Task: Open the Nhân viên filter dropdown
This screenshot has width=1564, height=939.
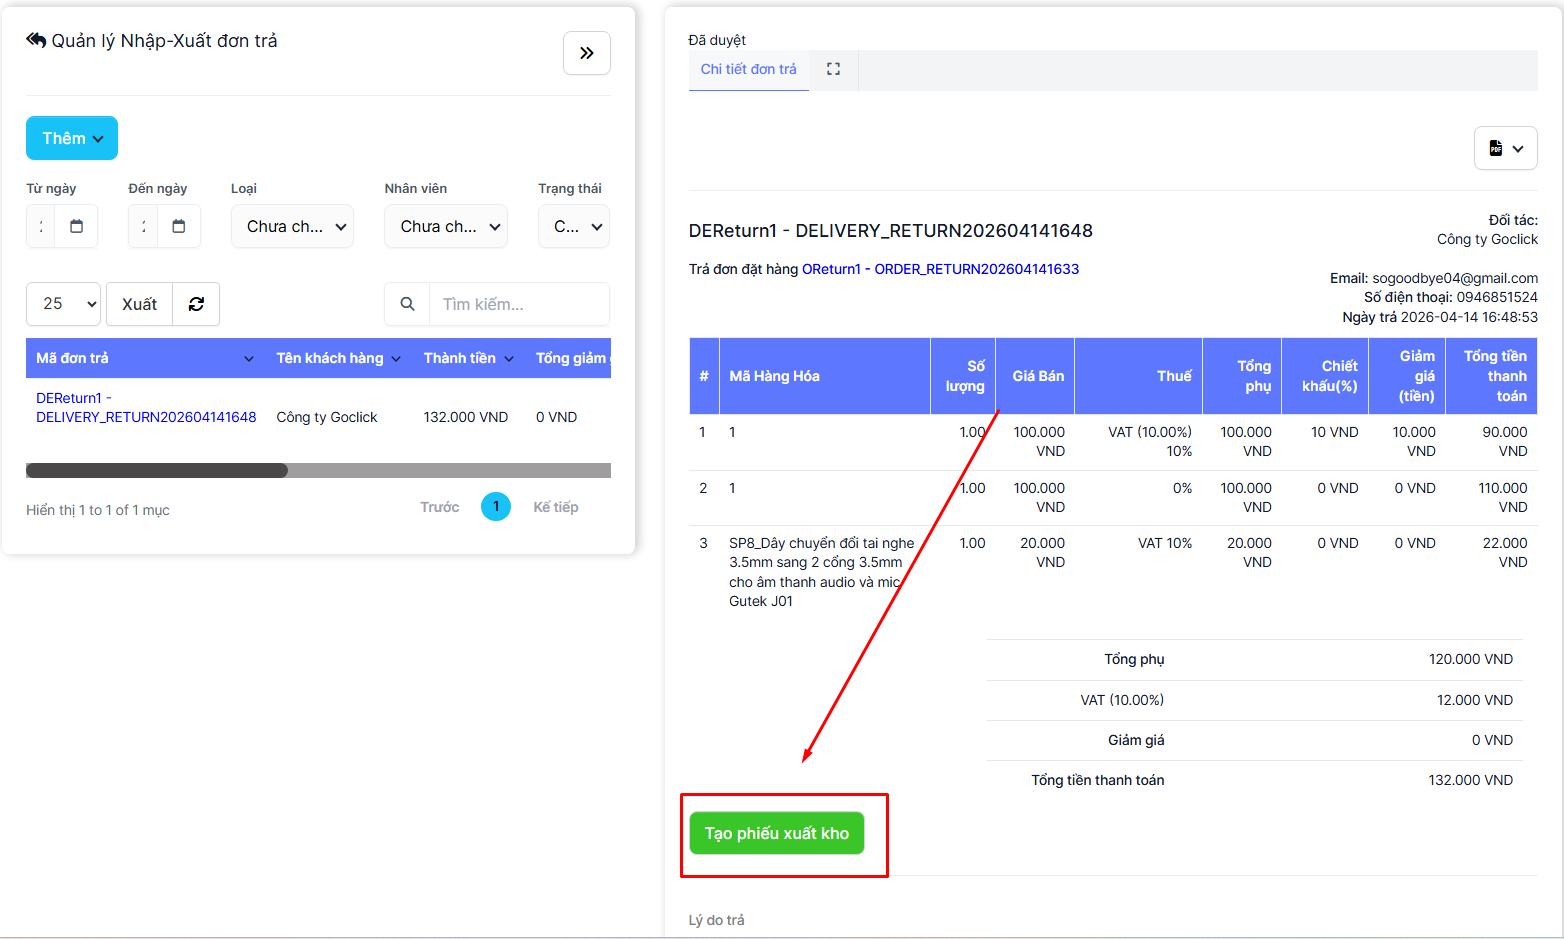Action: (x=446, y=226)
